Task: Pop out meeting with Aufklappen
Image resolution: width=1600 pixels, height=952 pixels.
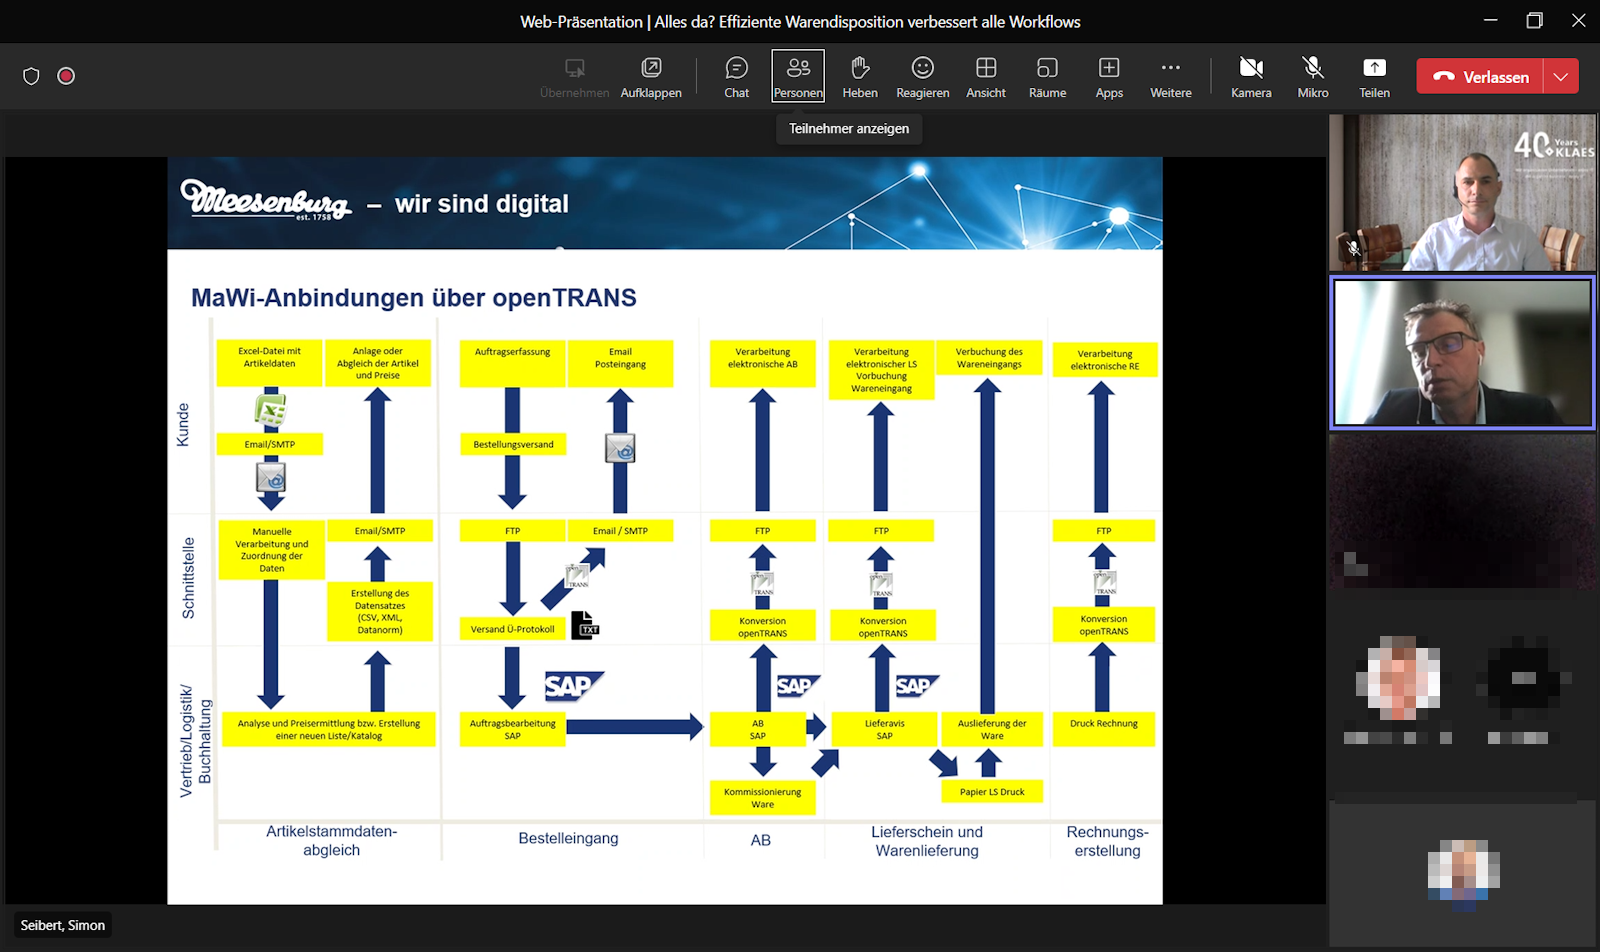Action: (651, 77)
